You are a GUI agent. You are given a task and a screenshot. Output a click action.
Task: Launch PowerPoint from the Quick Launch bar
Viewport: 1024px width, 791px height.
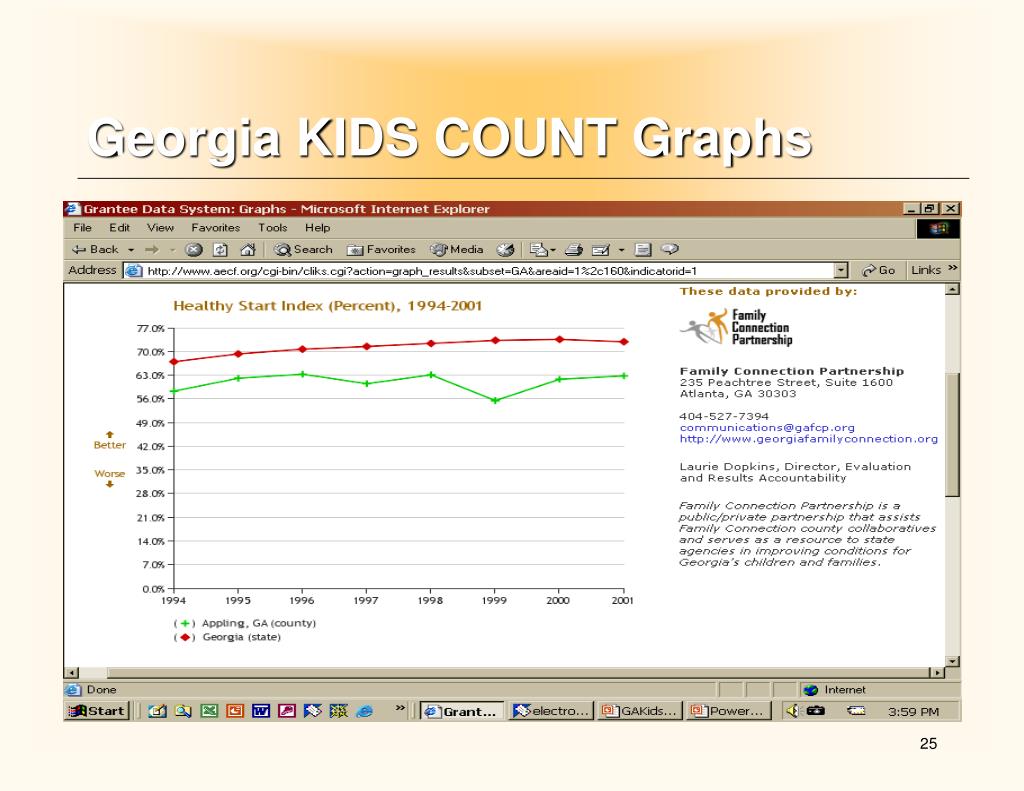(234, 711)
